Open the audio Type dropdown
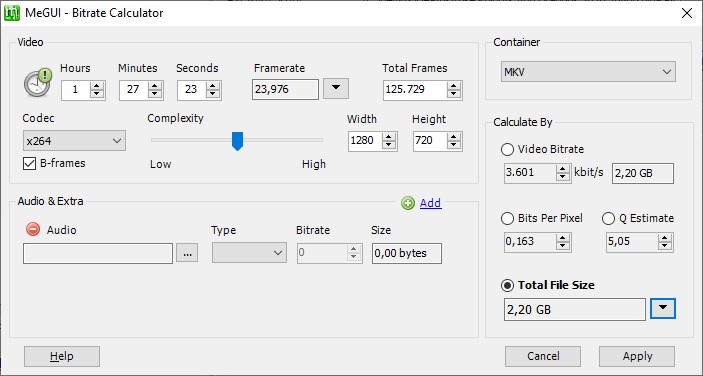 [249, 253]
